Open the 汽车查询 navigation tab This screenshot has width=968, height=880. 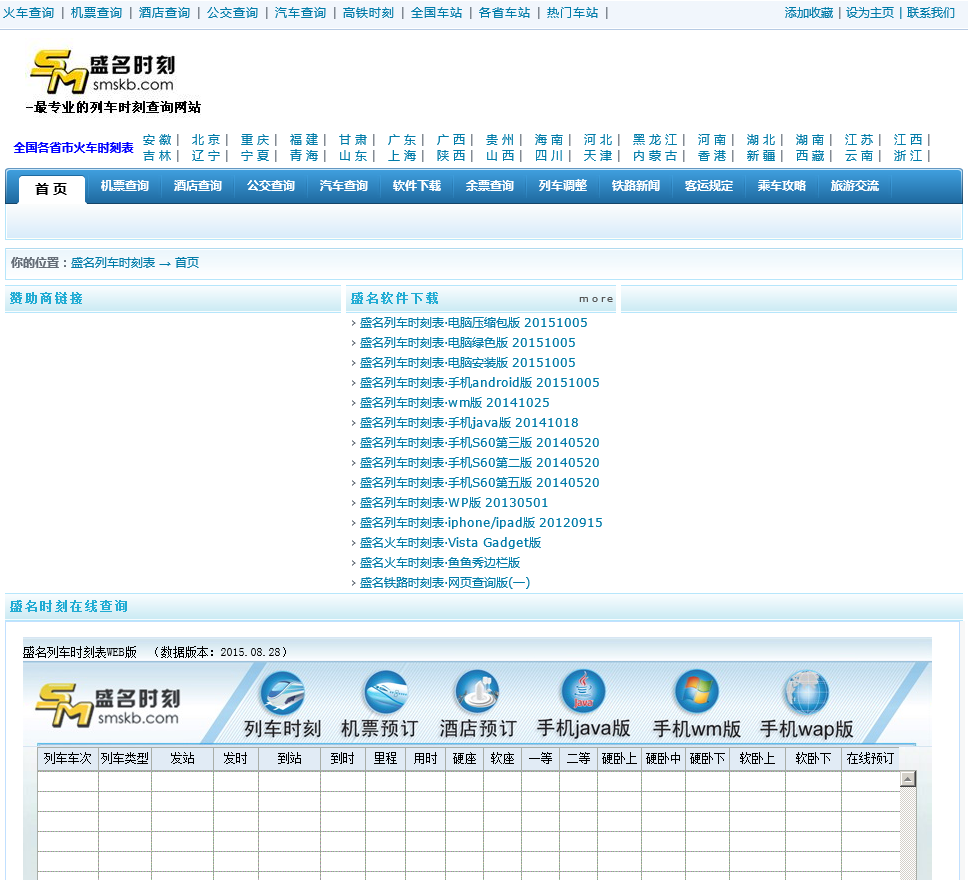pyautogui.click(x=344, y=186)
